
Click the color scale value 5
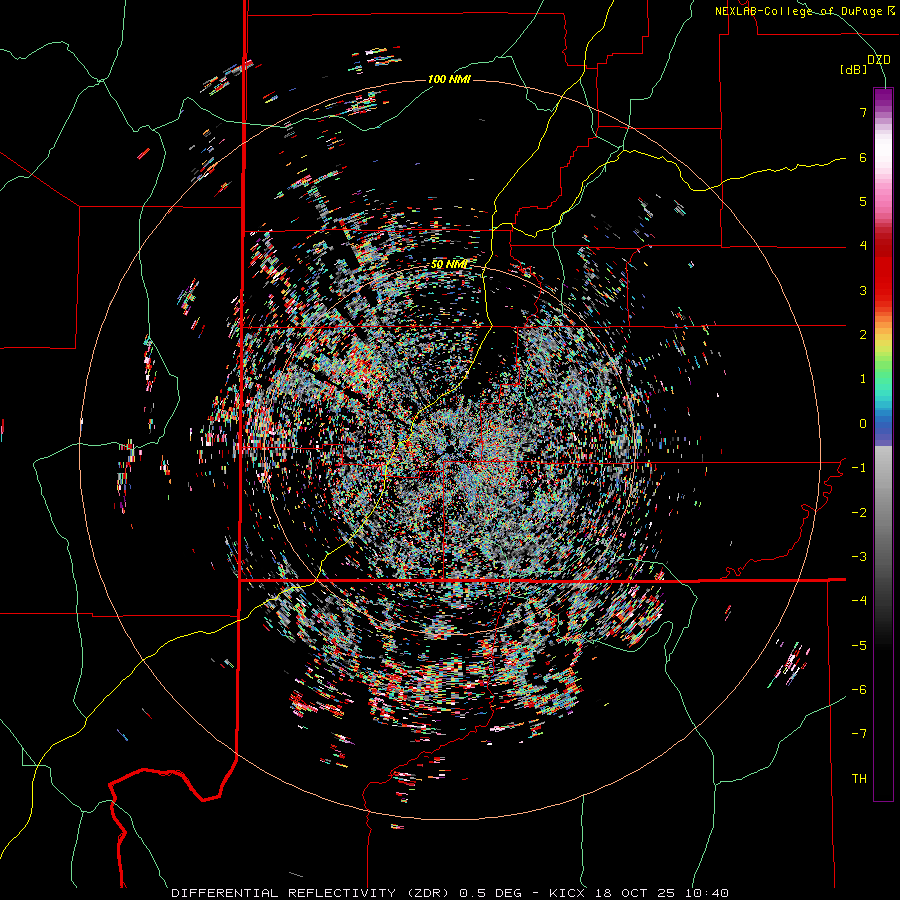click(x=863, y=201)
